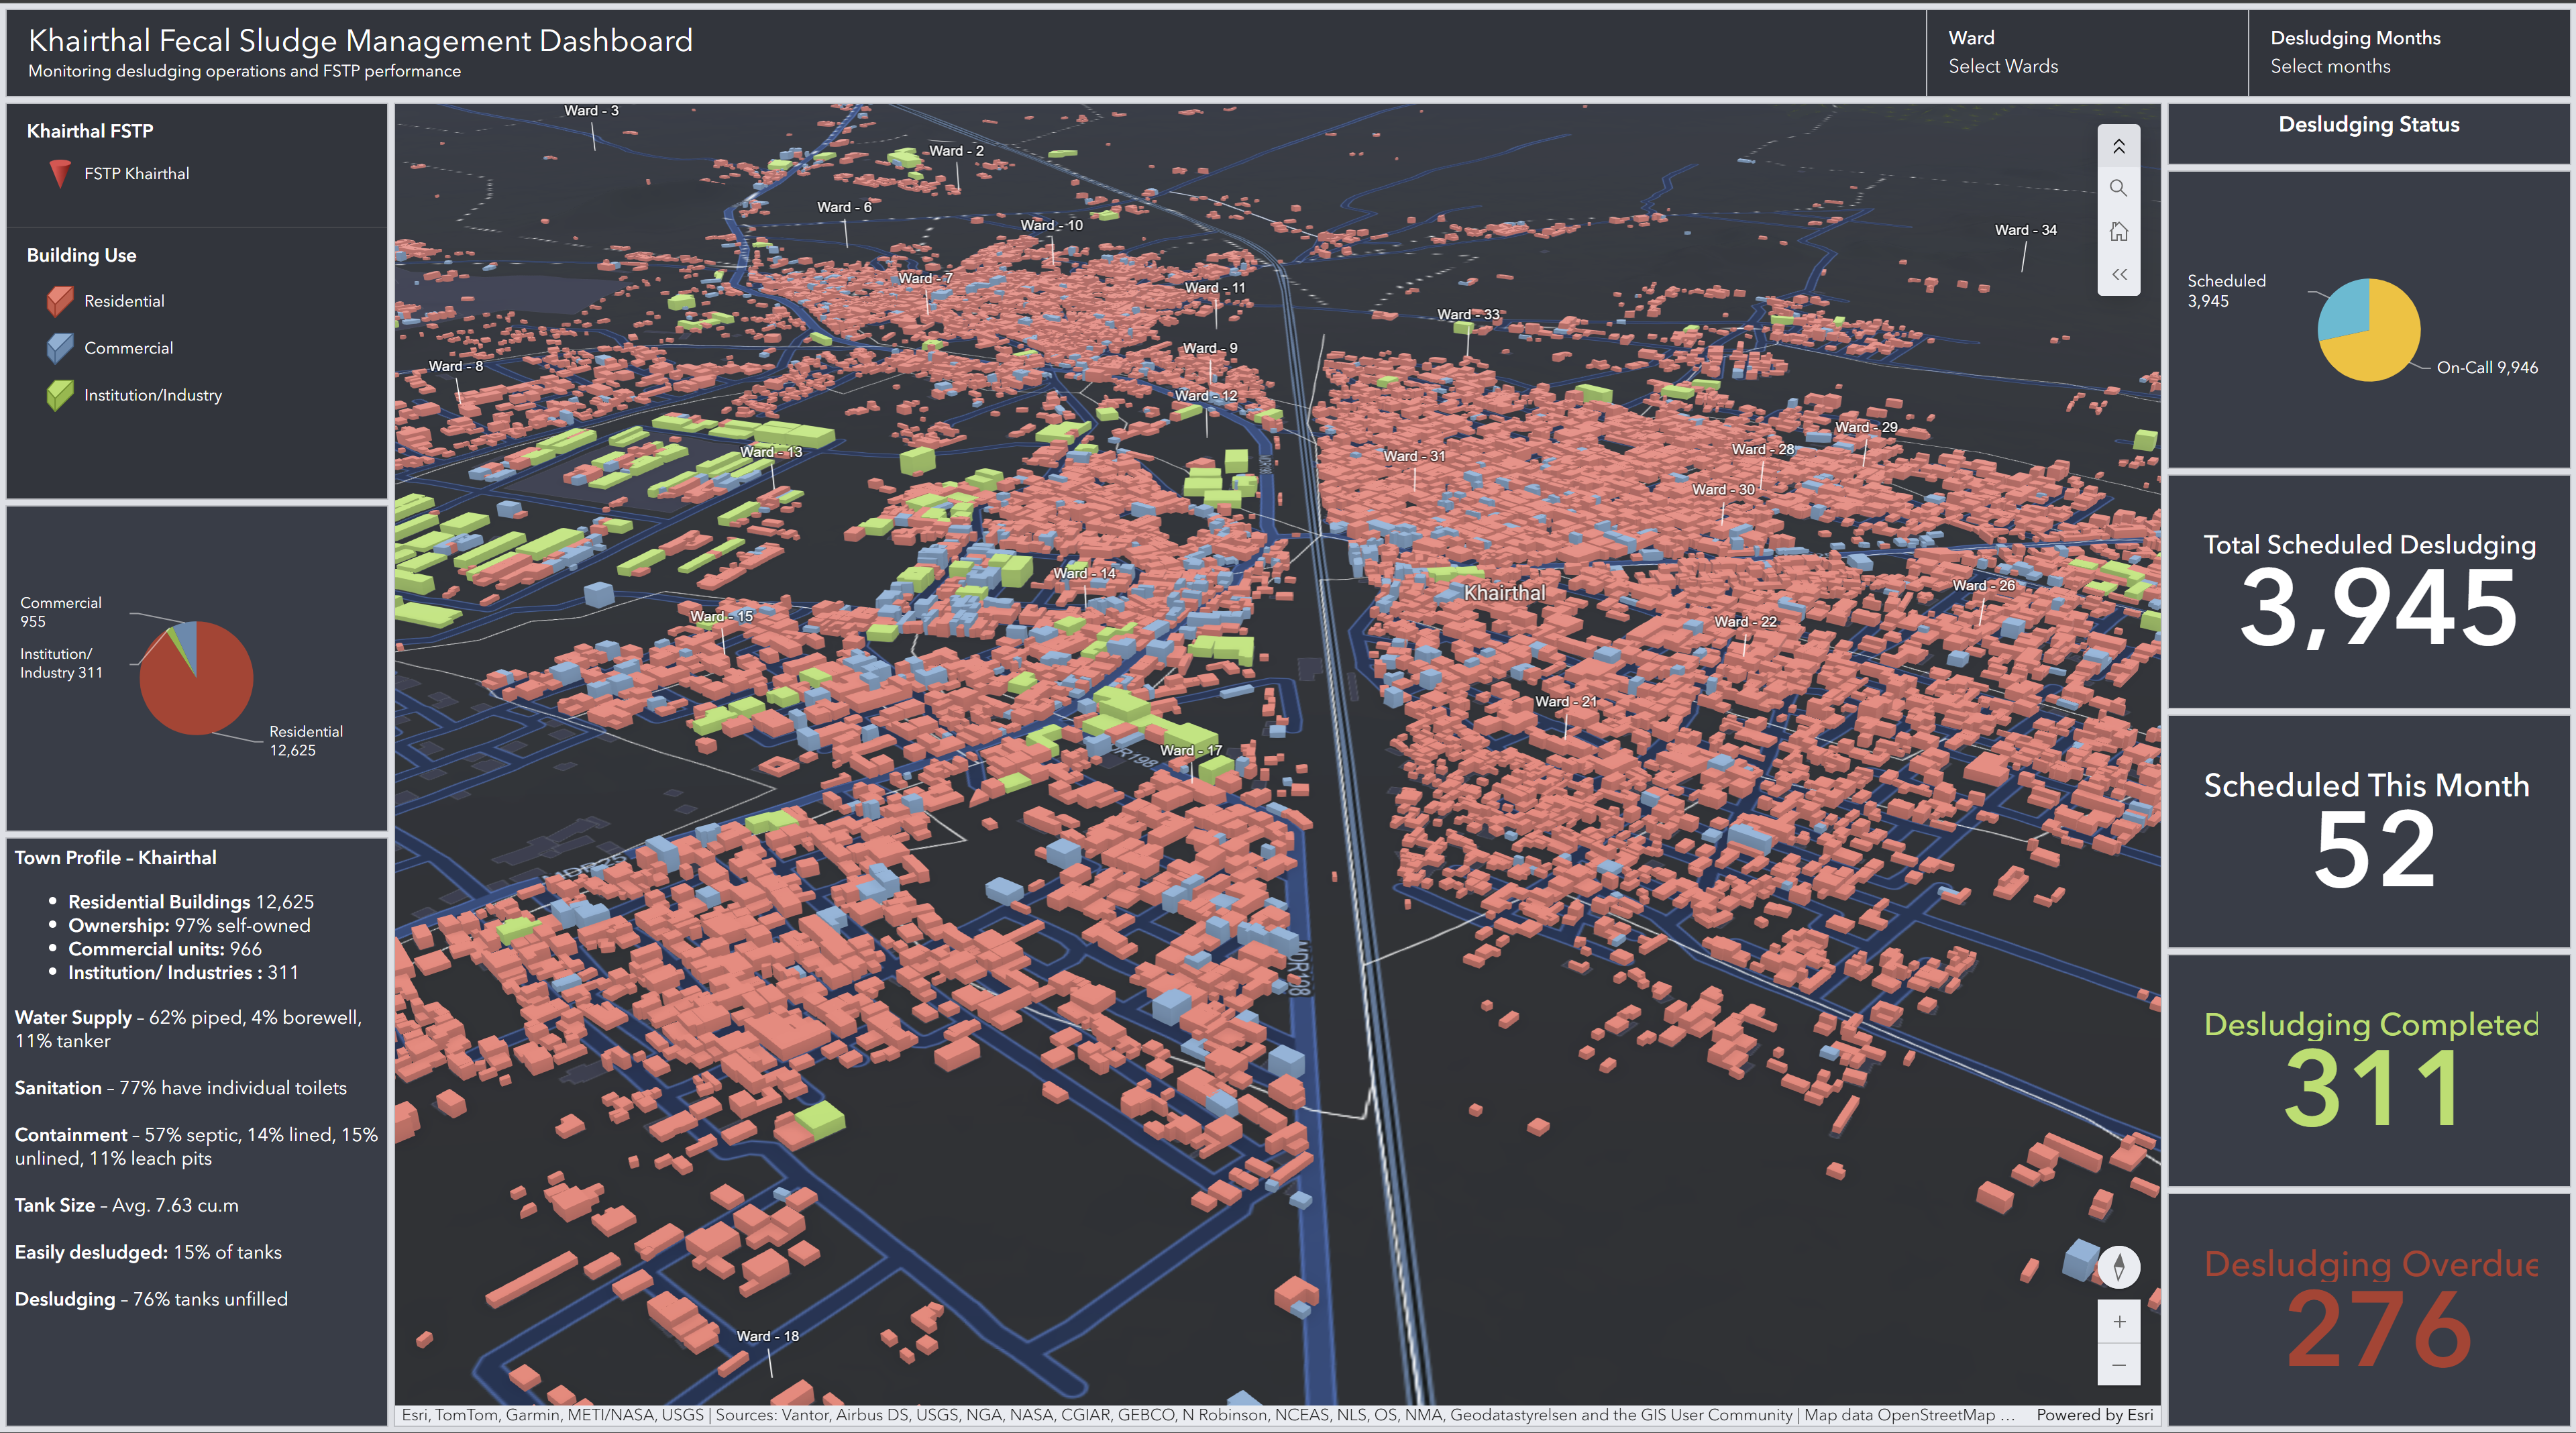Click the Institution/Industry 311 pie label

click(x=61, y=663)
